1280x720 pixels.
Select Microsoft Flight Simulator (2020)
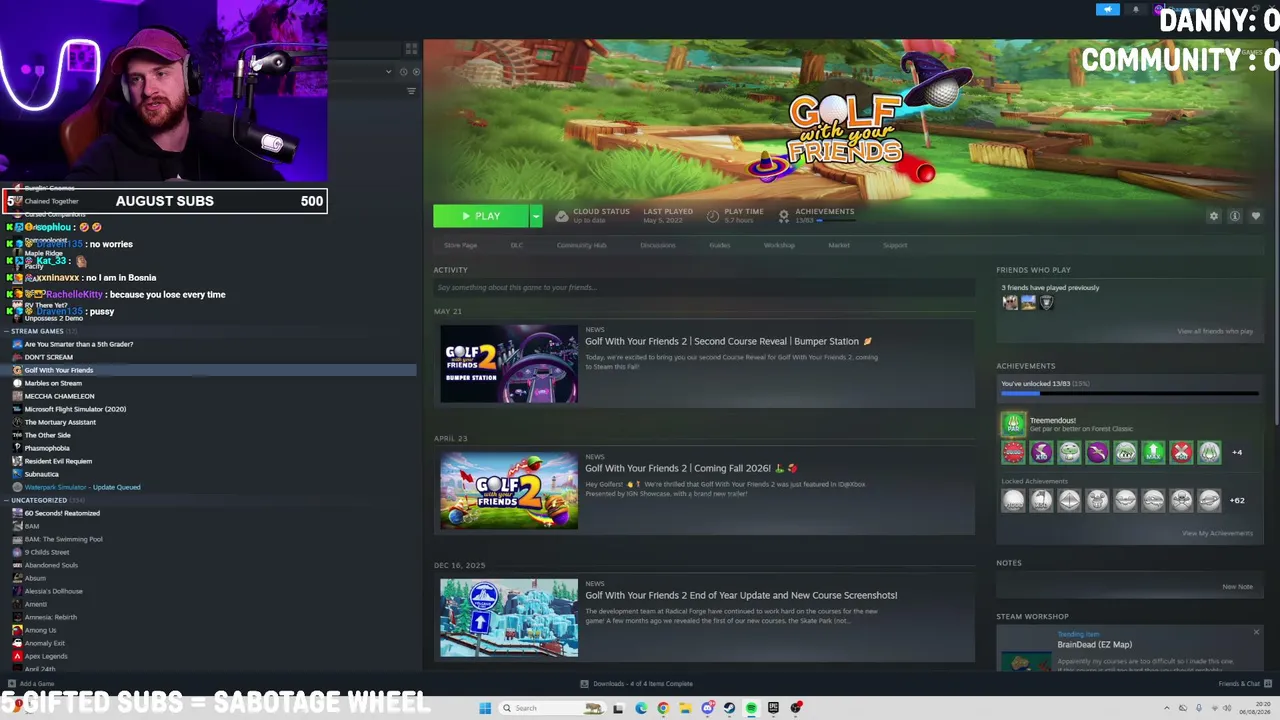point(75,409)
